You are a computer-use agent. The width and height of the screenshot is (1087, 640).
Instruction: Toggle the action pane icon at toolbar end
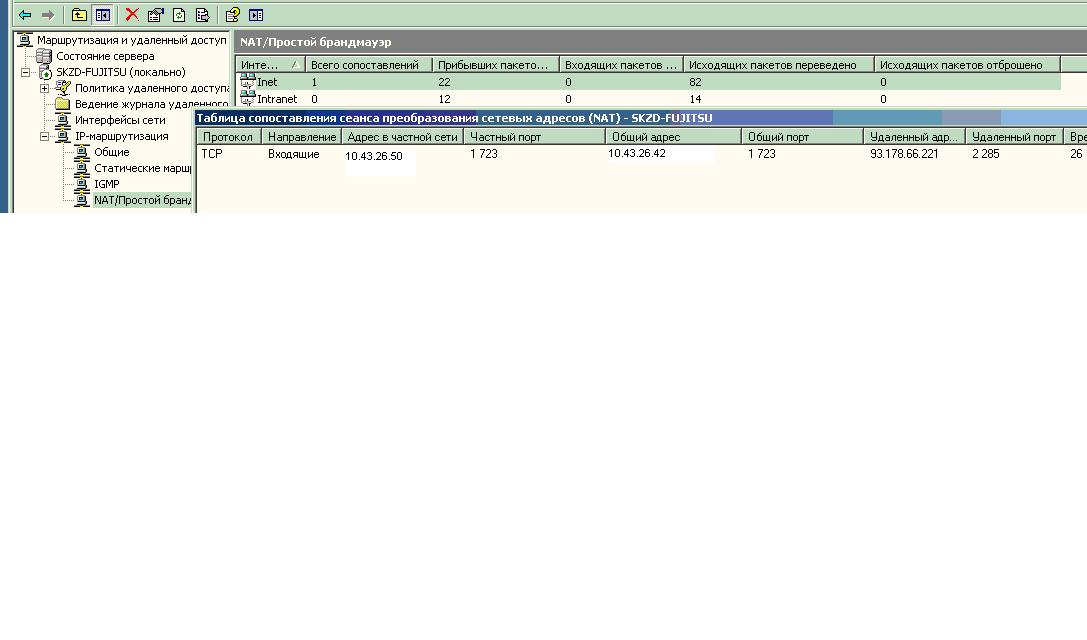coord(256,15)
